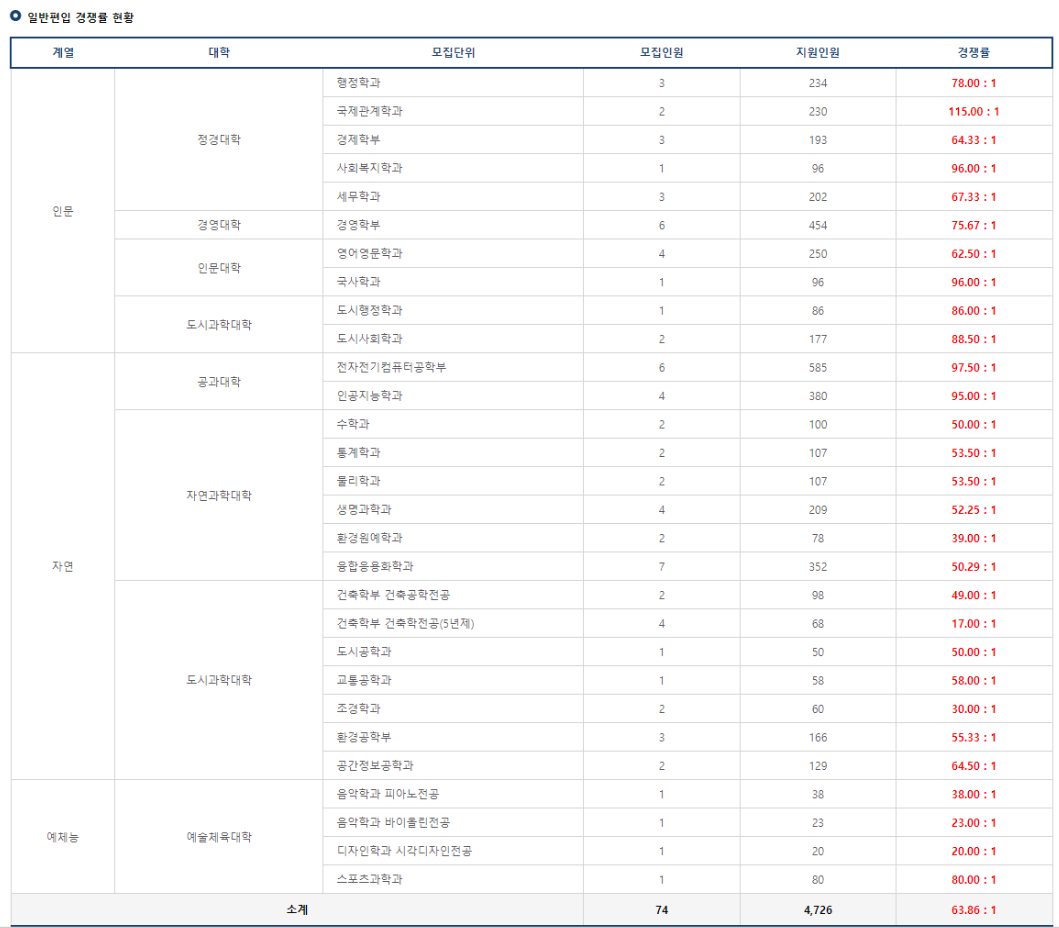Viewport: 1059px width, 928px height.
Task: Click the 4,726 total applicants value
Action: pyautogui.click(x=817, y=910)
